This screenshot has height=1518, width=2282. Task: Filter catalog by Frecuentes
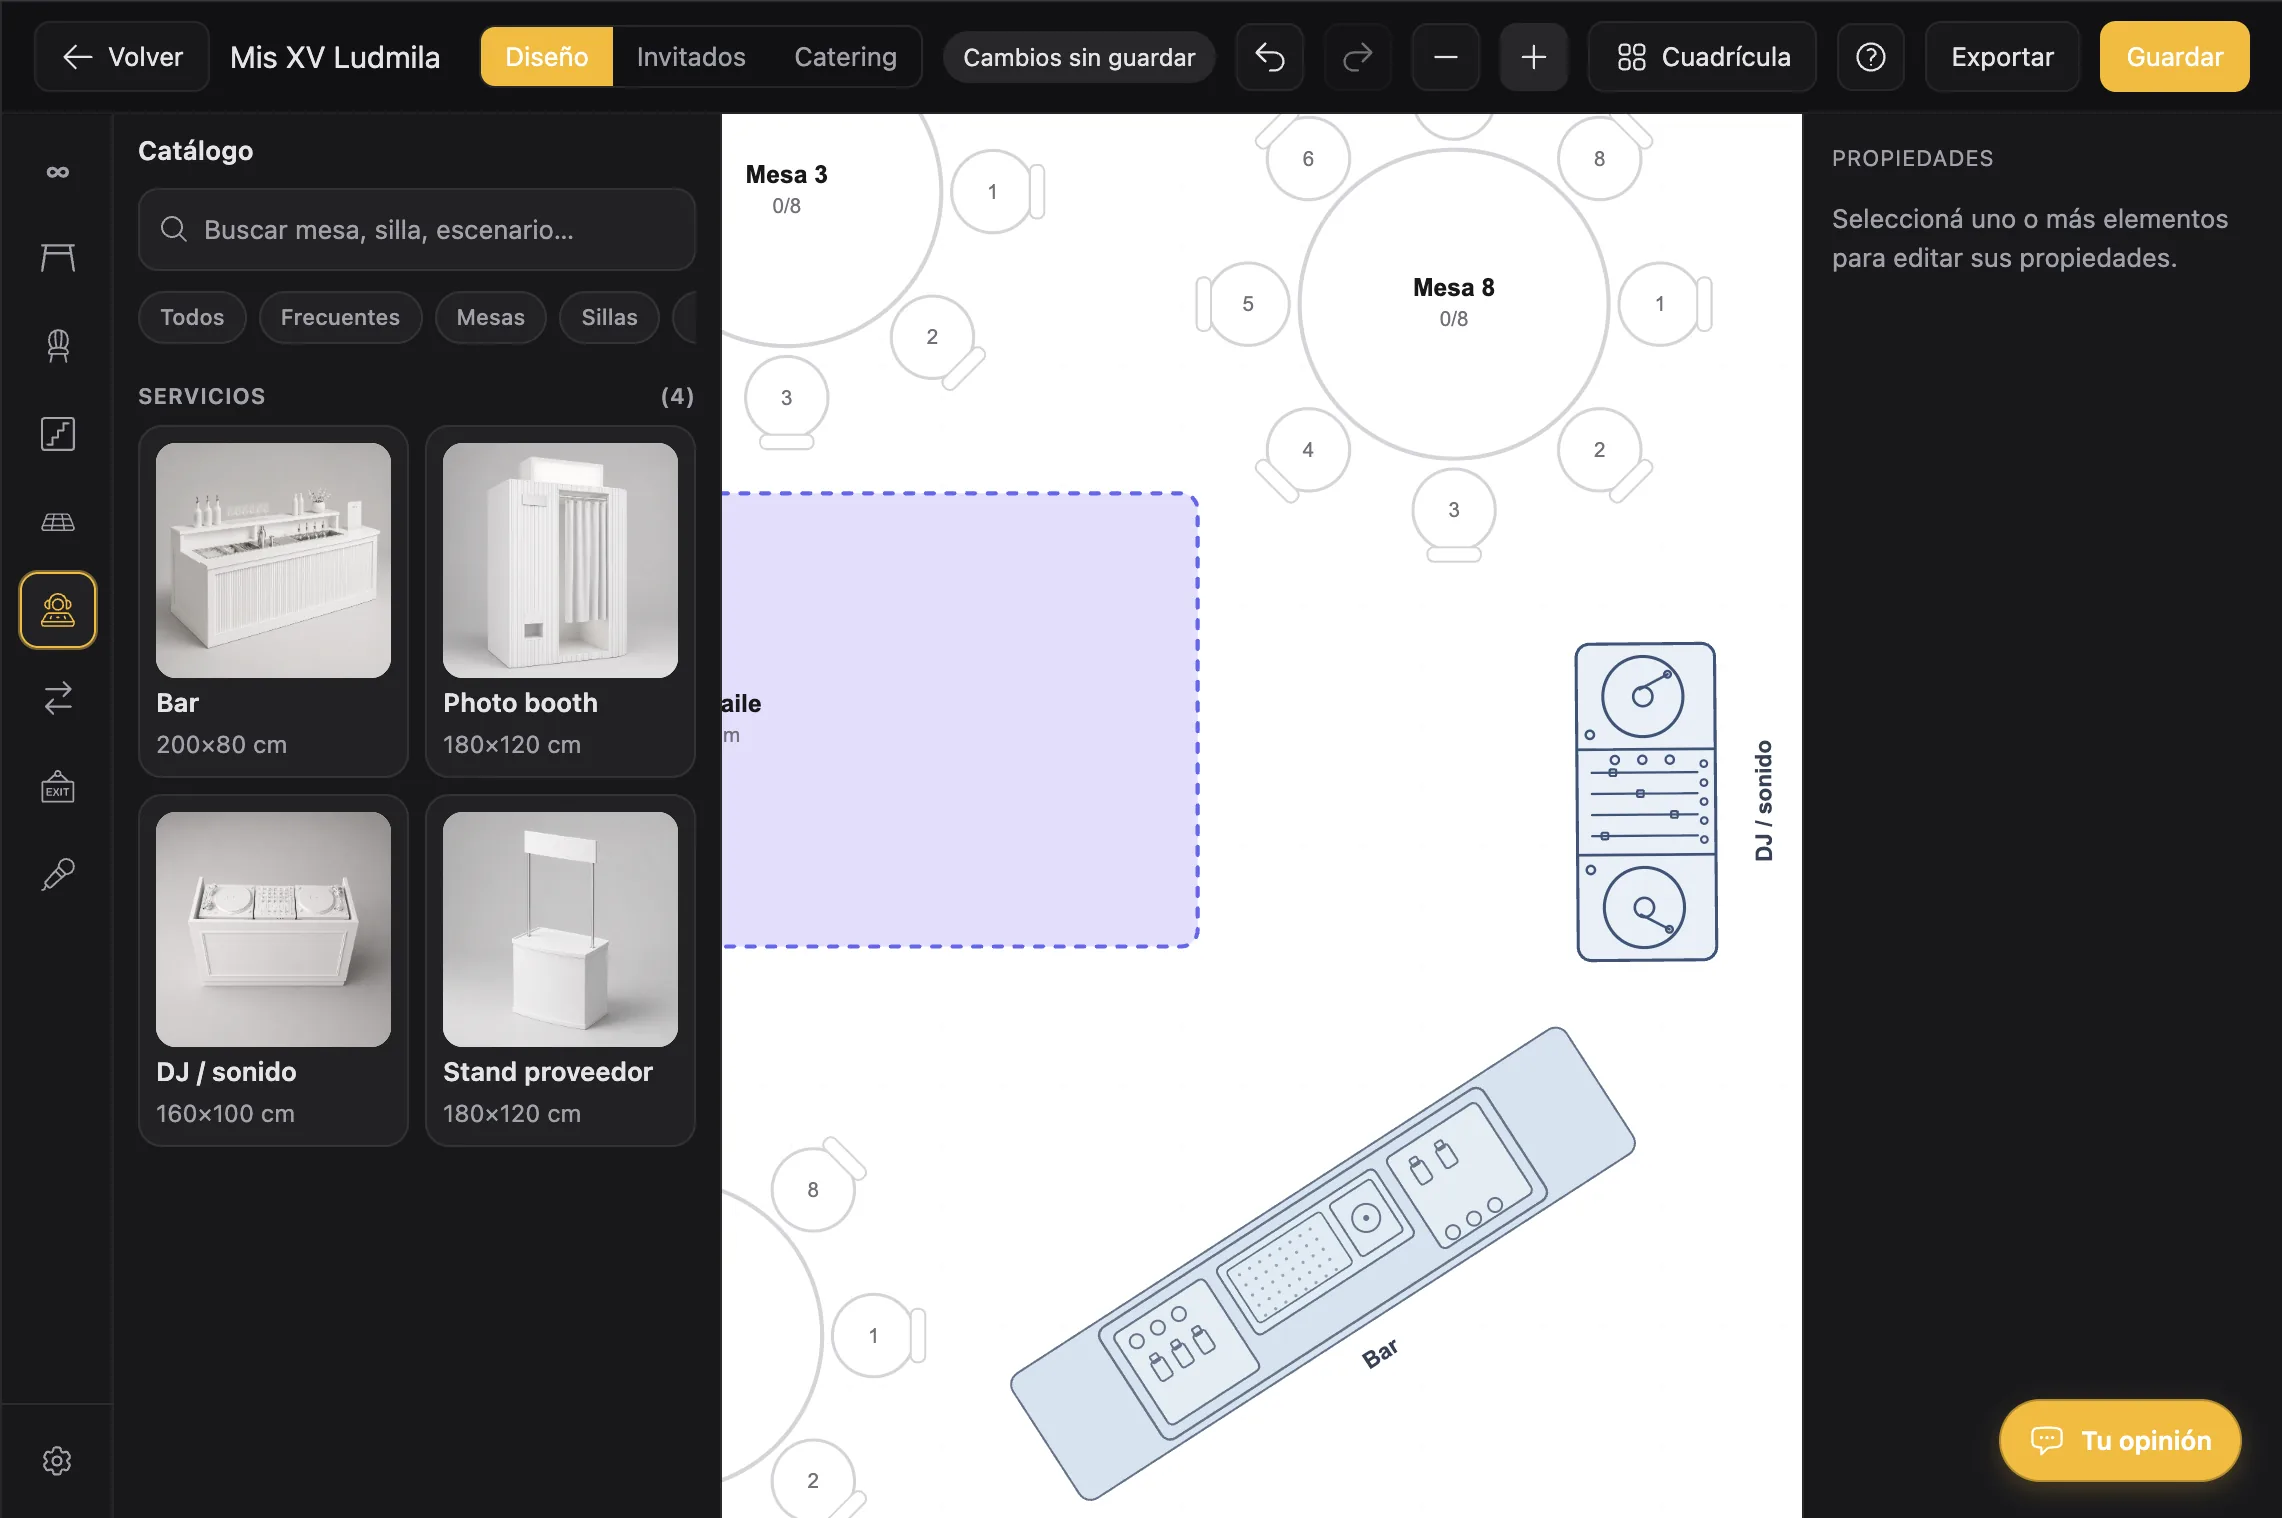340,317
